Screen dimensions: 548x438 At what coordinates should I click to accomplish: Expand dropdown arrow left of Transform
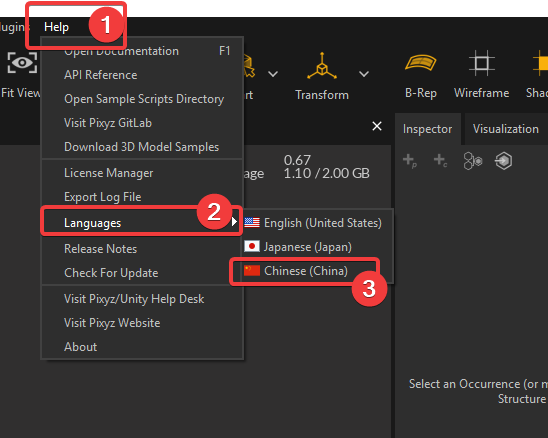pos(273,74)
